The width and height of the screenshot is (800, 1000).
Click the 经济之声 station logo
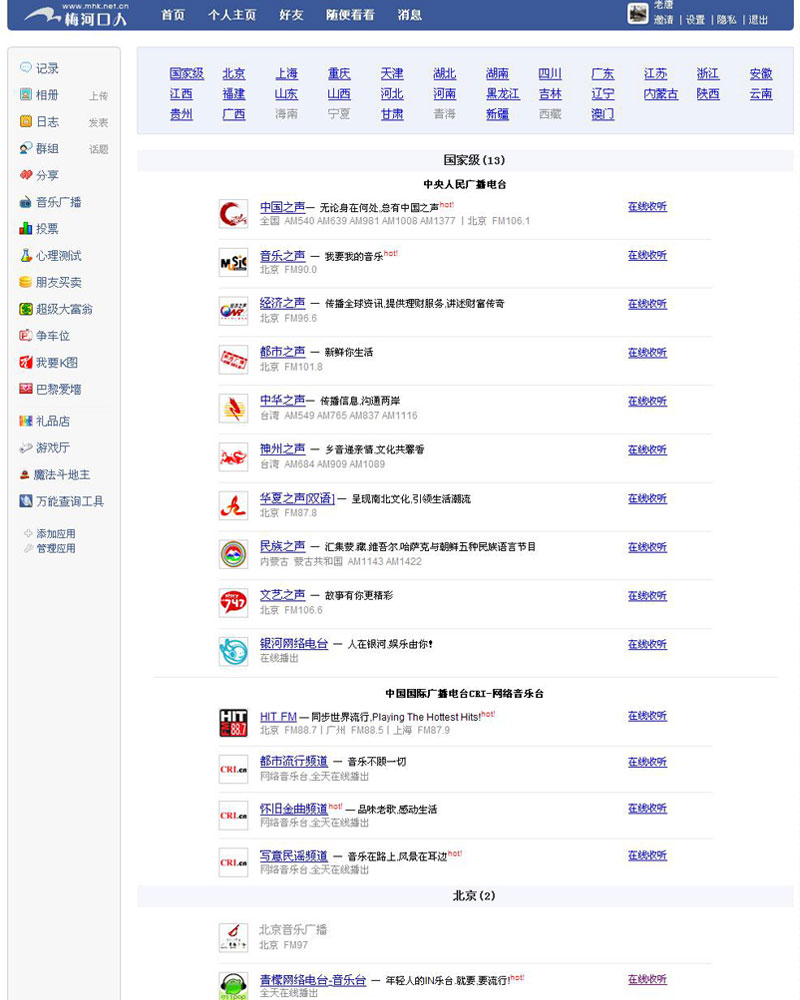233,311
